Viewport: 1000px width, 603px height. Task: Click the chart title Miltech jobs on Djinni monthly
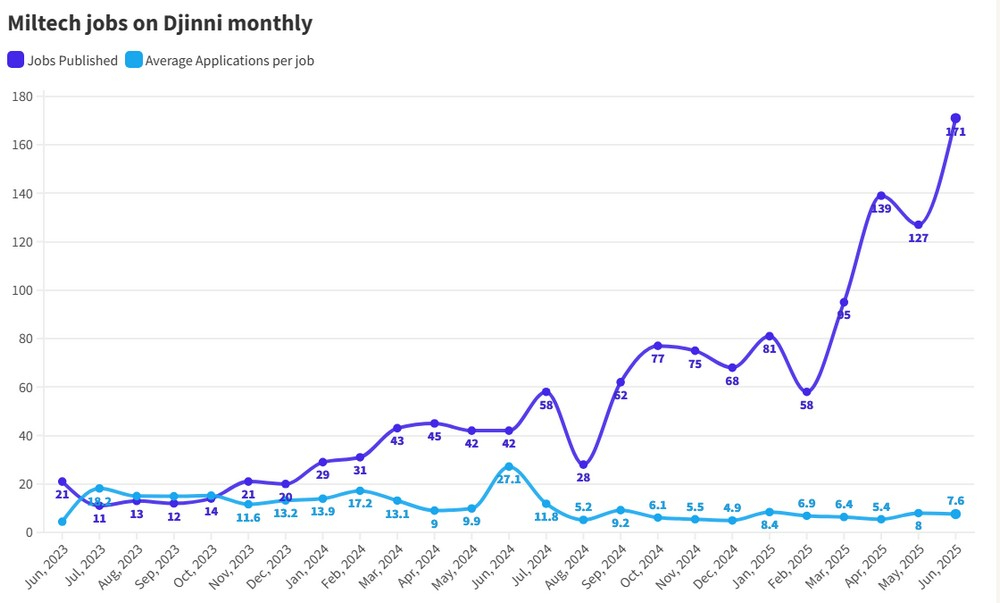tap(160, 23)
